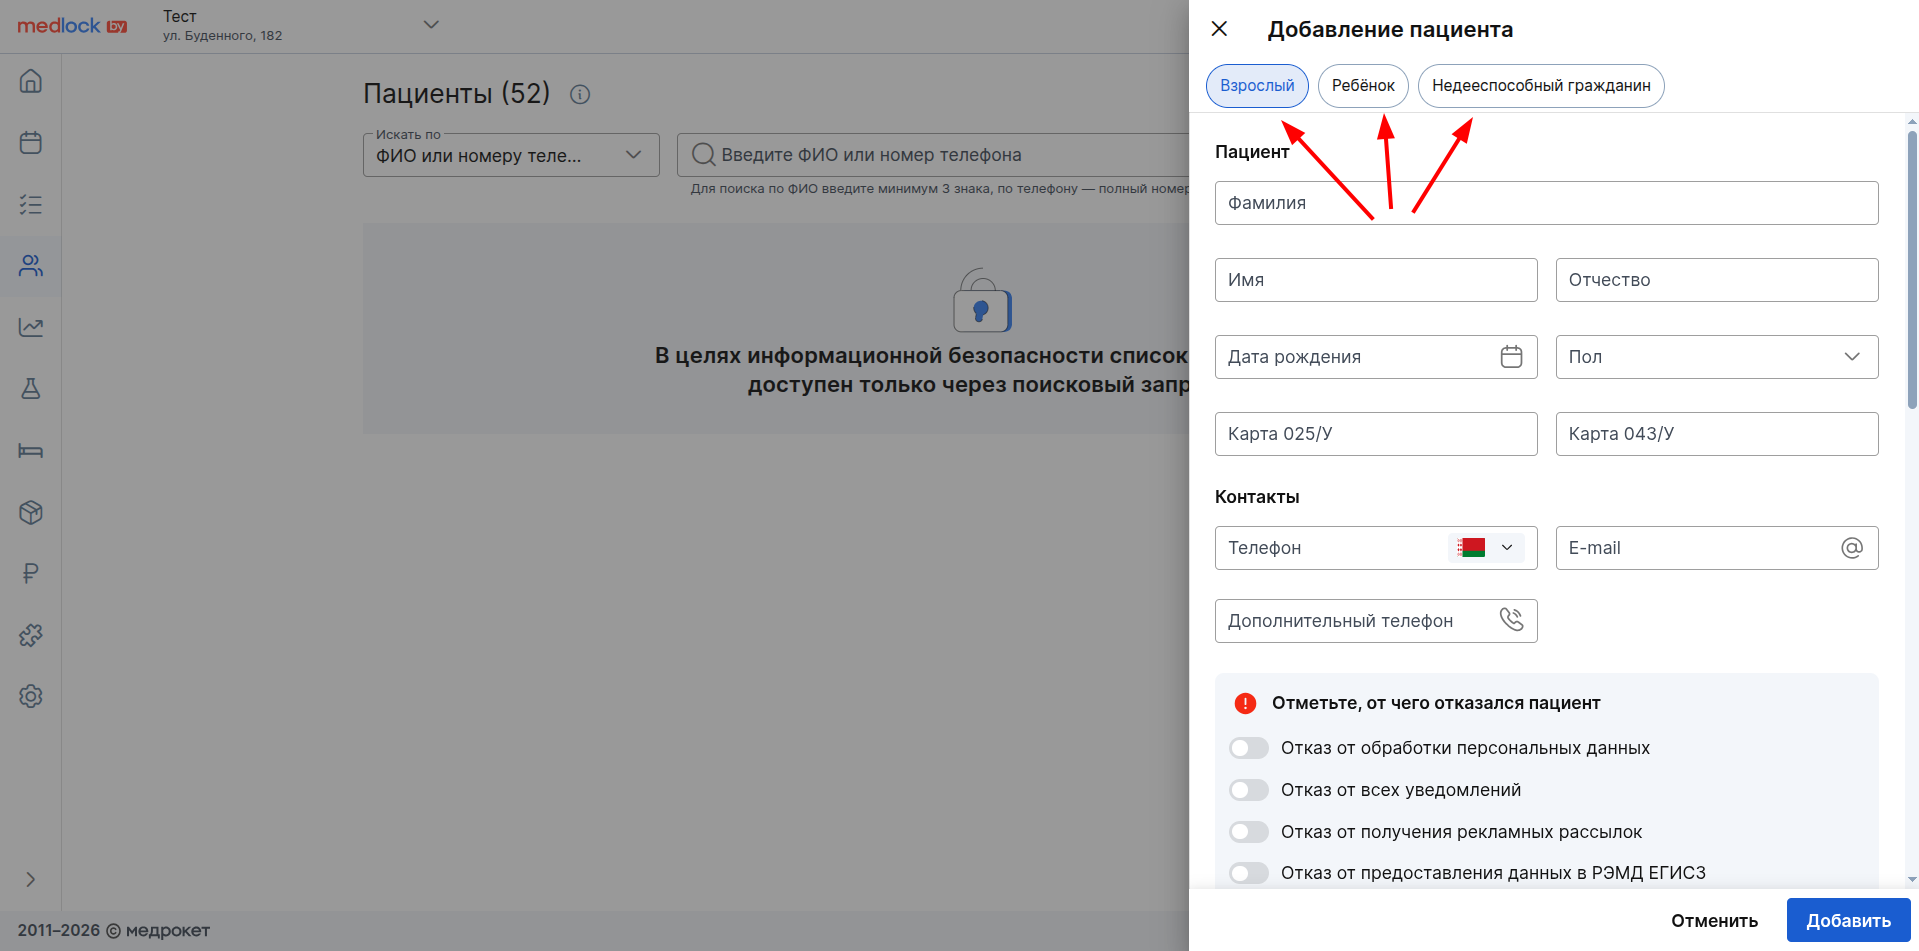Image resolution: width=1919 pixels, height=951 pixels.
Task: Open the phone country flag dropdown
Action: 1486,548
